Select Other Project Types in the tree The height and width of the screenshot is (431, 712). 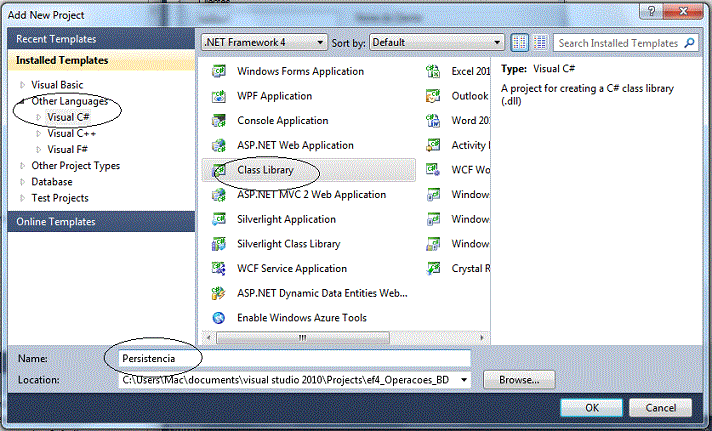pos(76,166)
